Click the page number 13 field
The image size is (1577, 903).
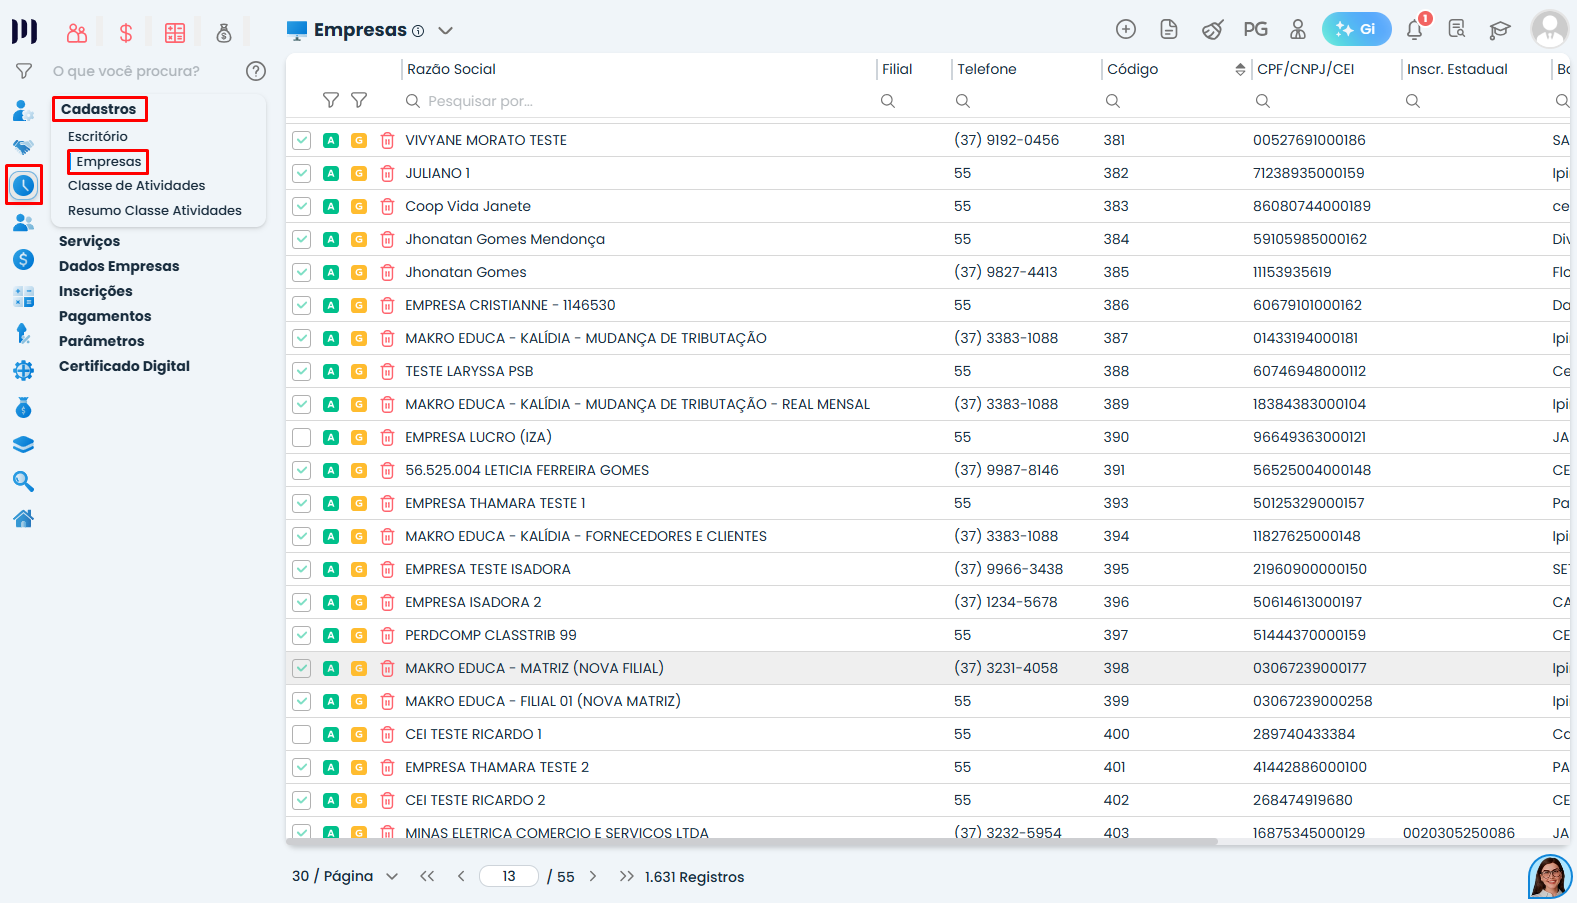tap(509, 876)
